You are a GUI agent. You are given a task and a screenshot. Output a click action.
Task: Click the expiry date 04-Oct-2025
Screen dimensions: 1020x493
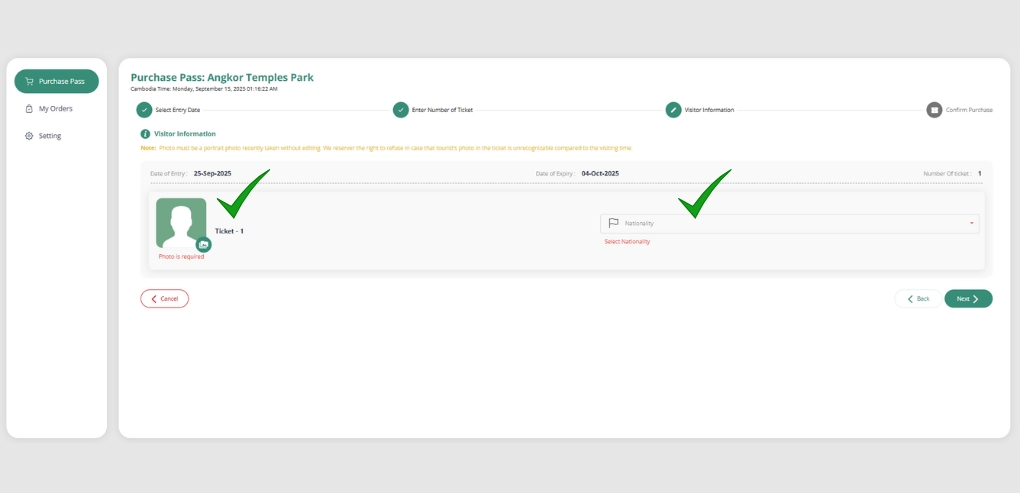click(600, 174)
